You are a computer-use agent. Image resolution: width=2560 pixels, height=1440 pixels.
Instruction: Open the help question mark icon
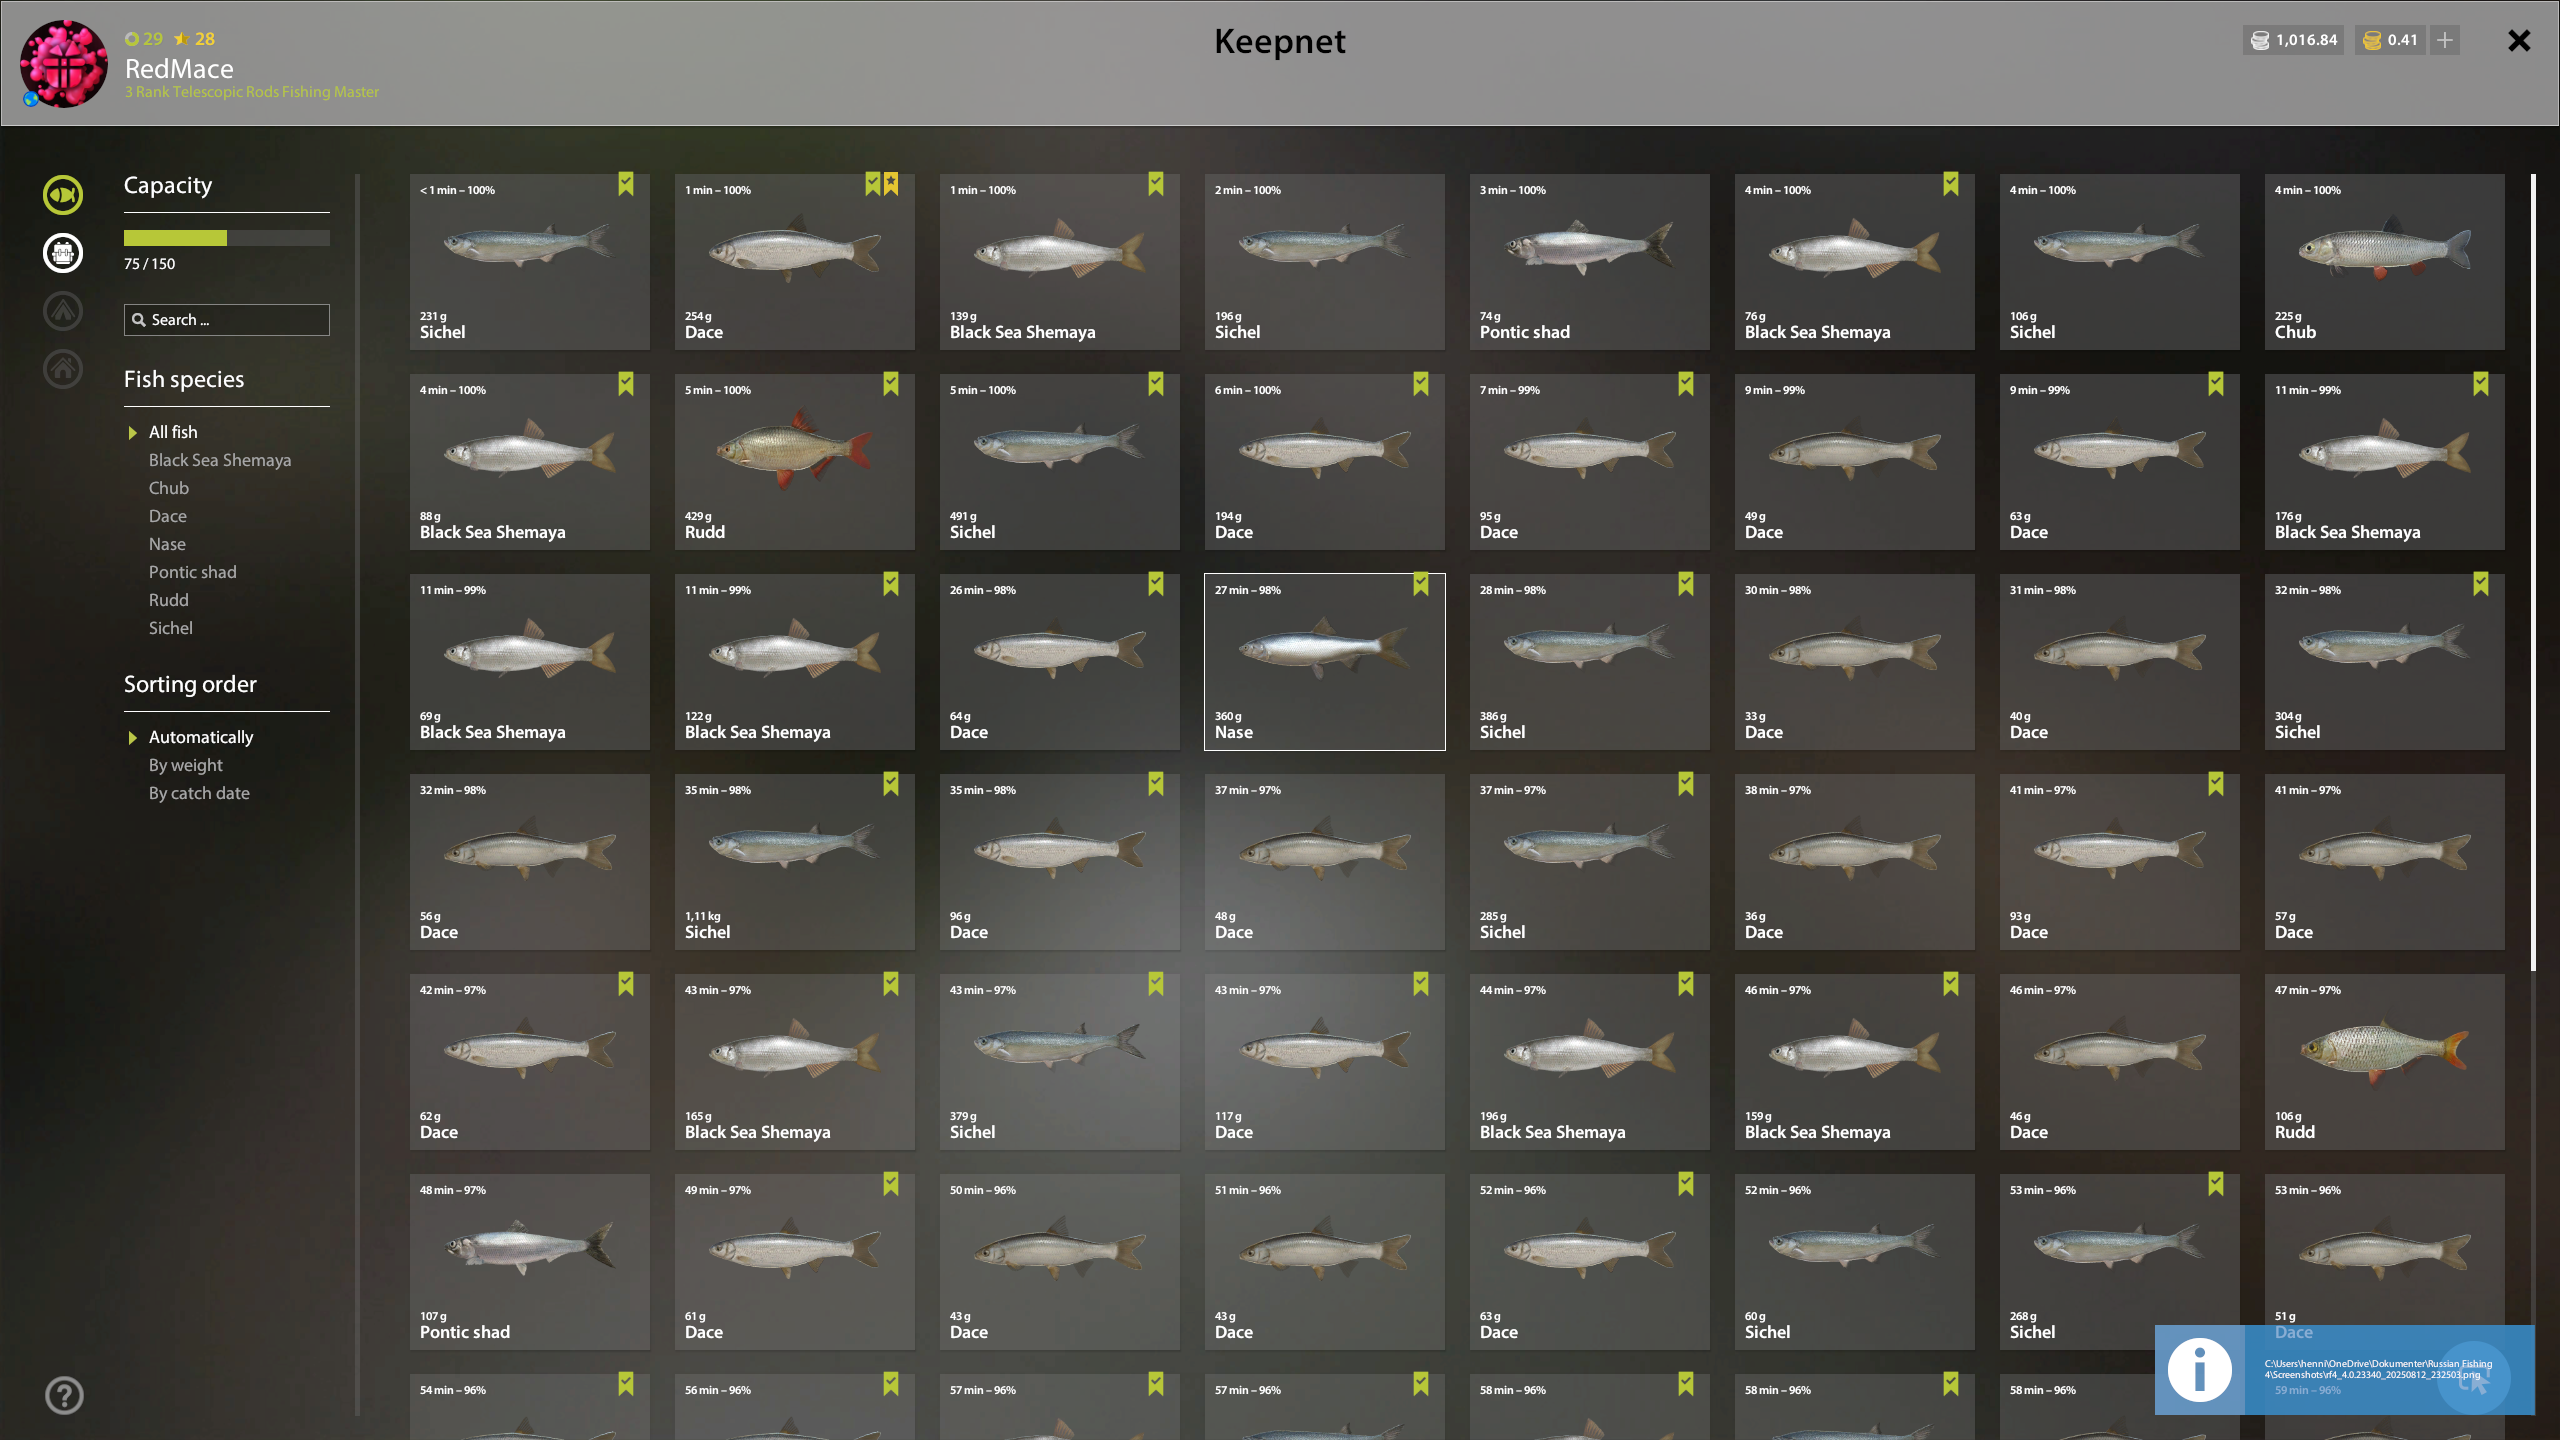[64, 1395]
